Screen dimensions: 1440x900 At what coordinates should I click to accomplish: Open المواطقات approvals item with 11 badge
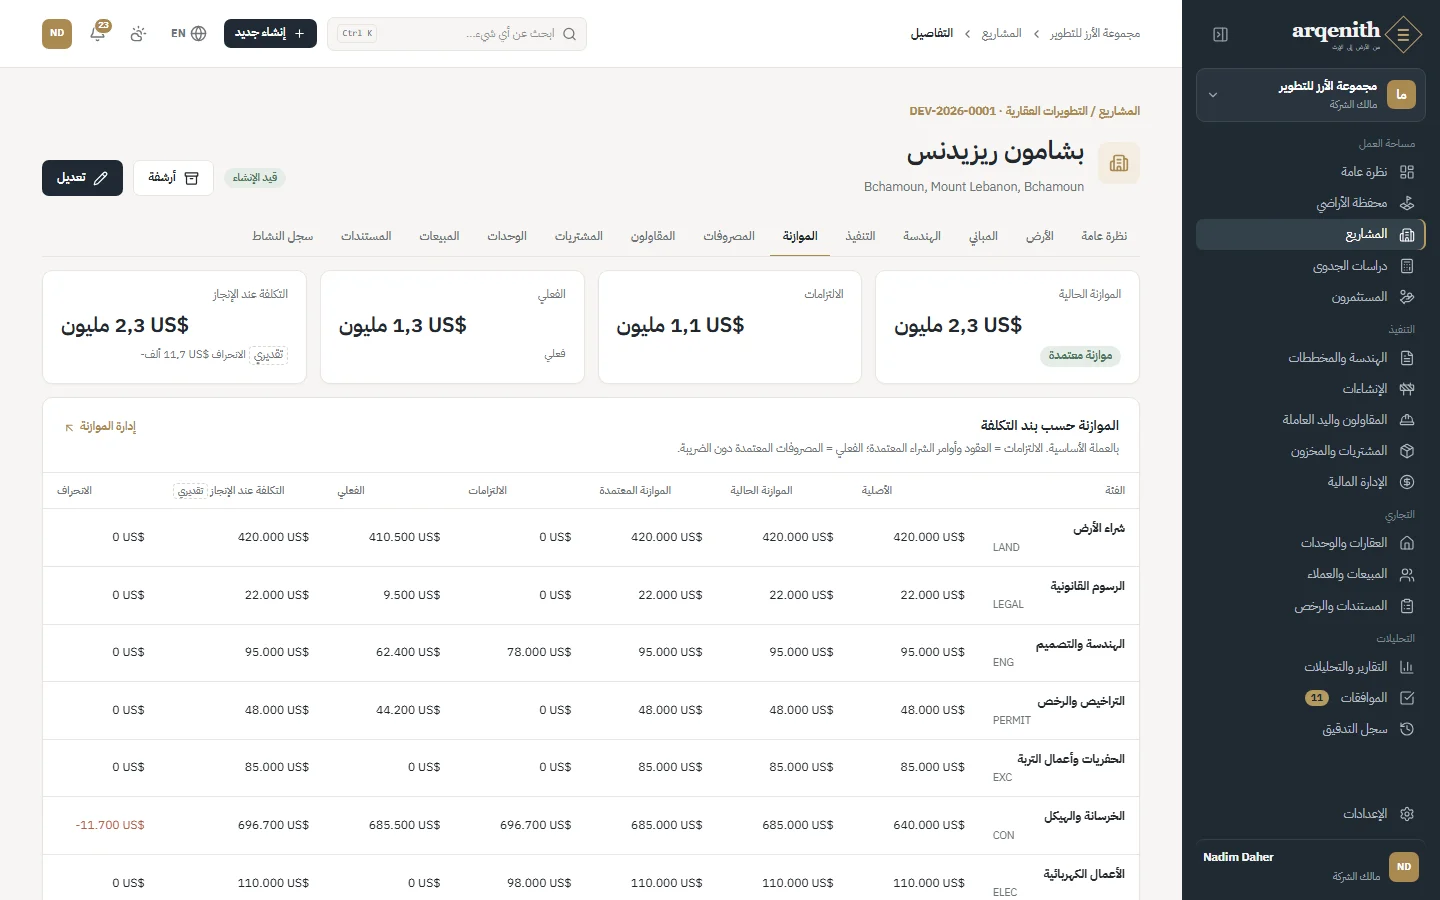[1311, 698]
